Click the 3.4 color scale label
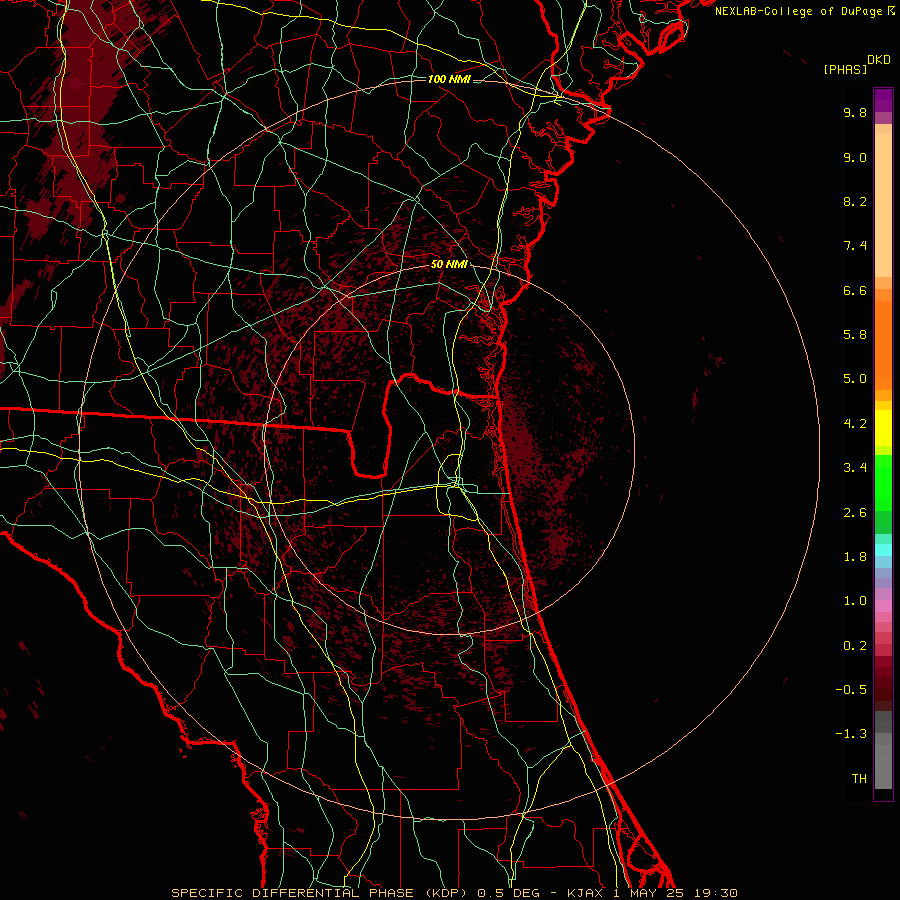Viewport: 900px width, 900px height. pos(855,468)
